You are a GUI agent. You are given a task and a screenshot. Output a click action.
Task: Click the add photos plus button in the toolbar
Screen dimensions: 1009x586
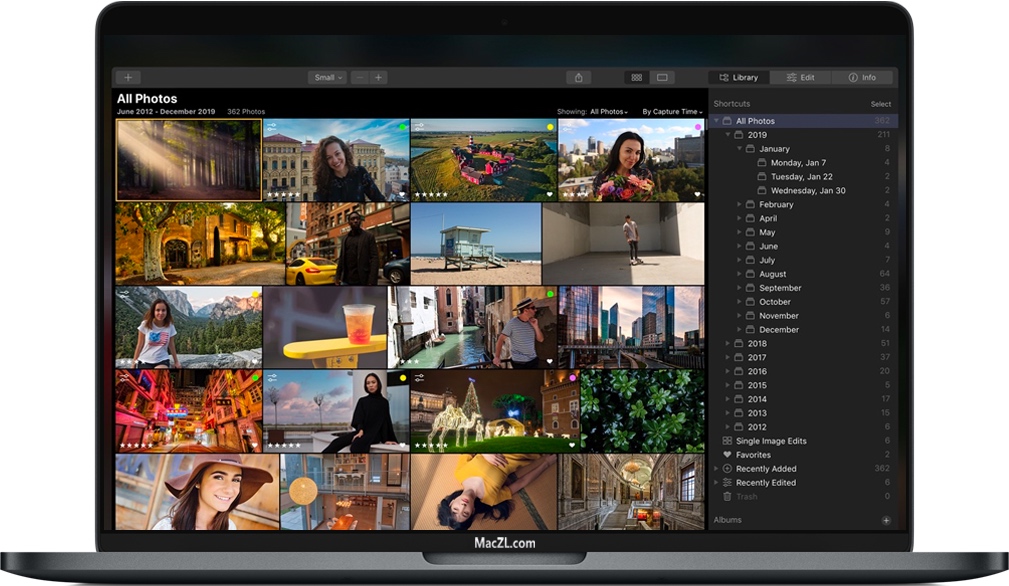(x=128, y=78)
